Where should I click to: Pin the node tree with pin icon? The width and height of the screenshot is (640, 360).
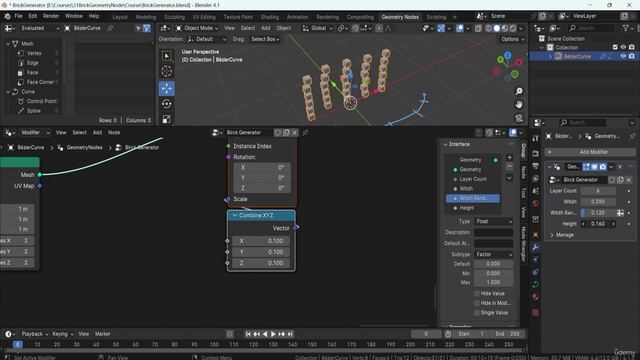(x=305, y=133)
